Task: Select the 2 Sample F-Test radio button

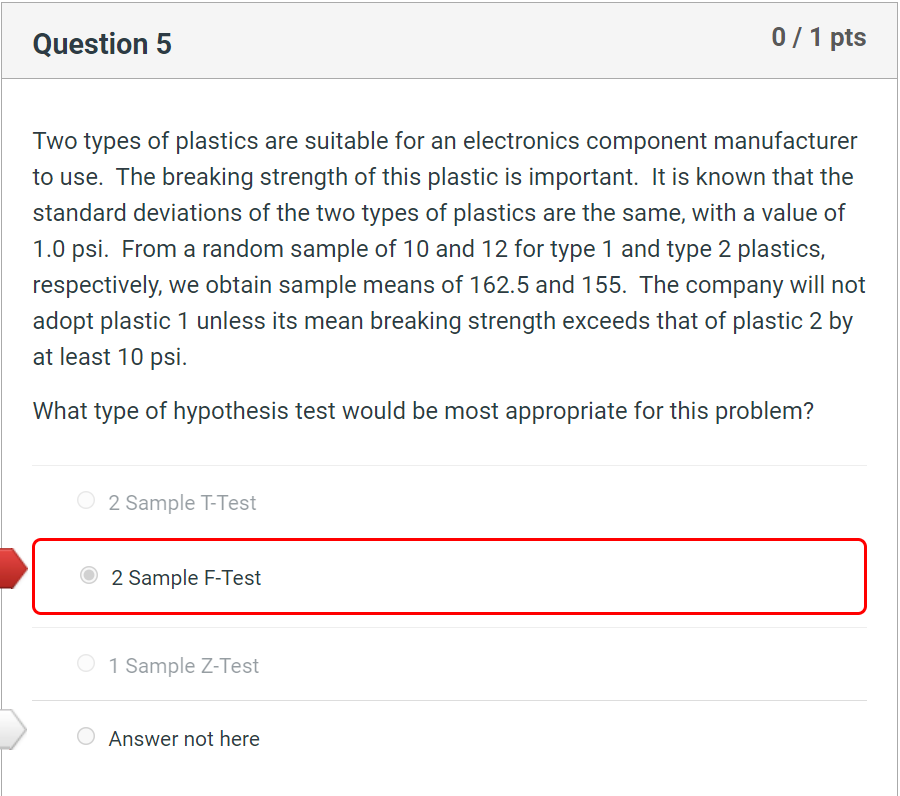Action: [89, 575]
